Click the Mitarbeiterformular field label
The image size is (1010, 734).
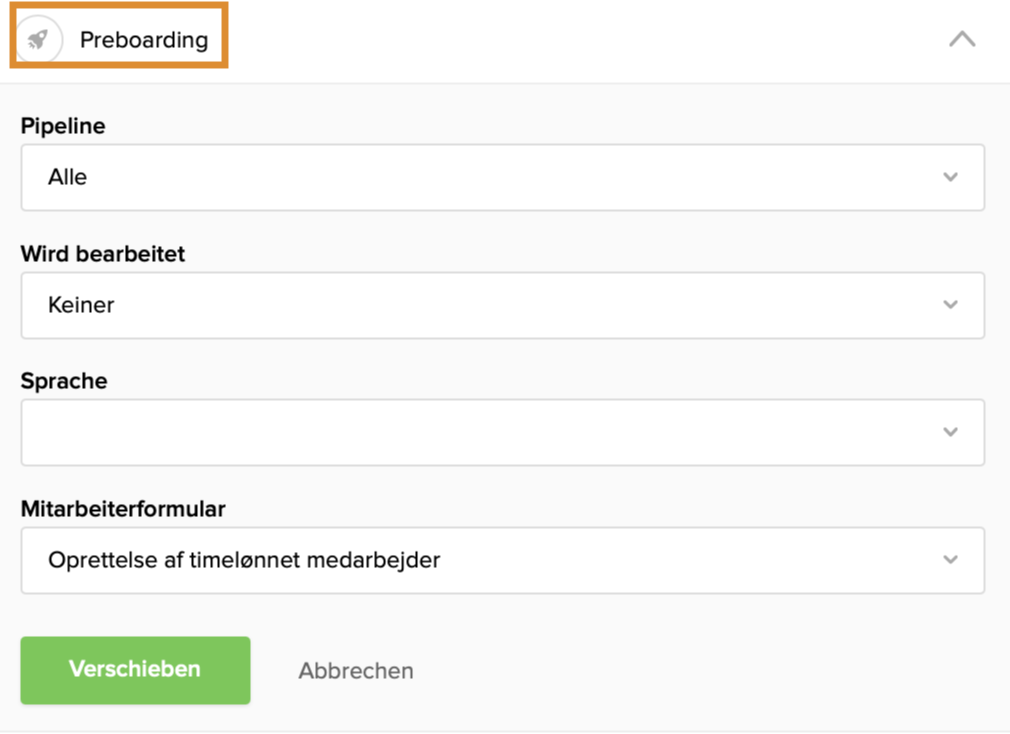tap(123, 509)
